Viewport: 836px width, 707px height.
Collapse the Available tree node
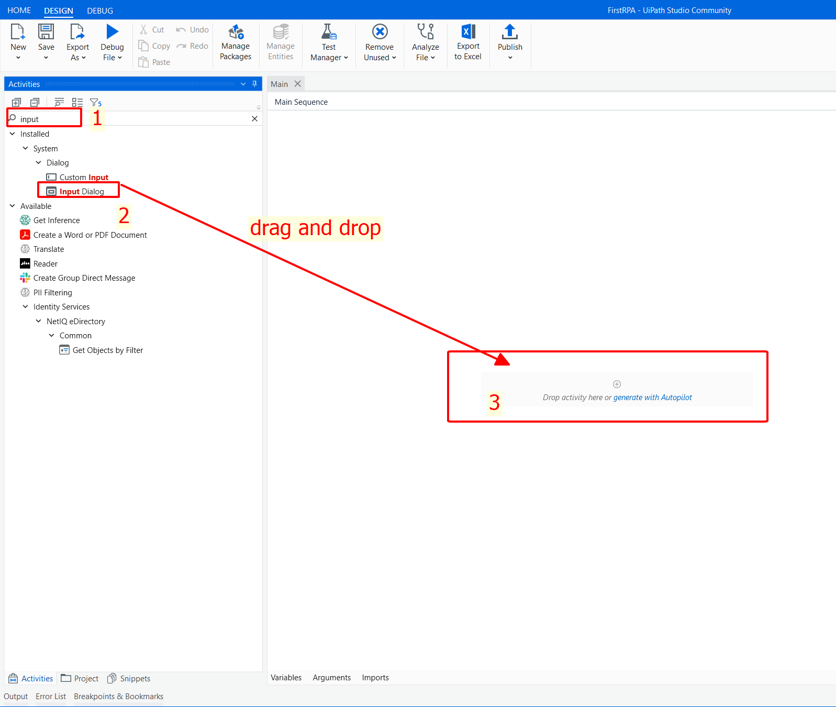coord(12,206)
